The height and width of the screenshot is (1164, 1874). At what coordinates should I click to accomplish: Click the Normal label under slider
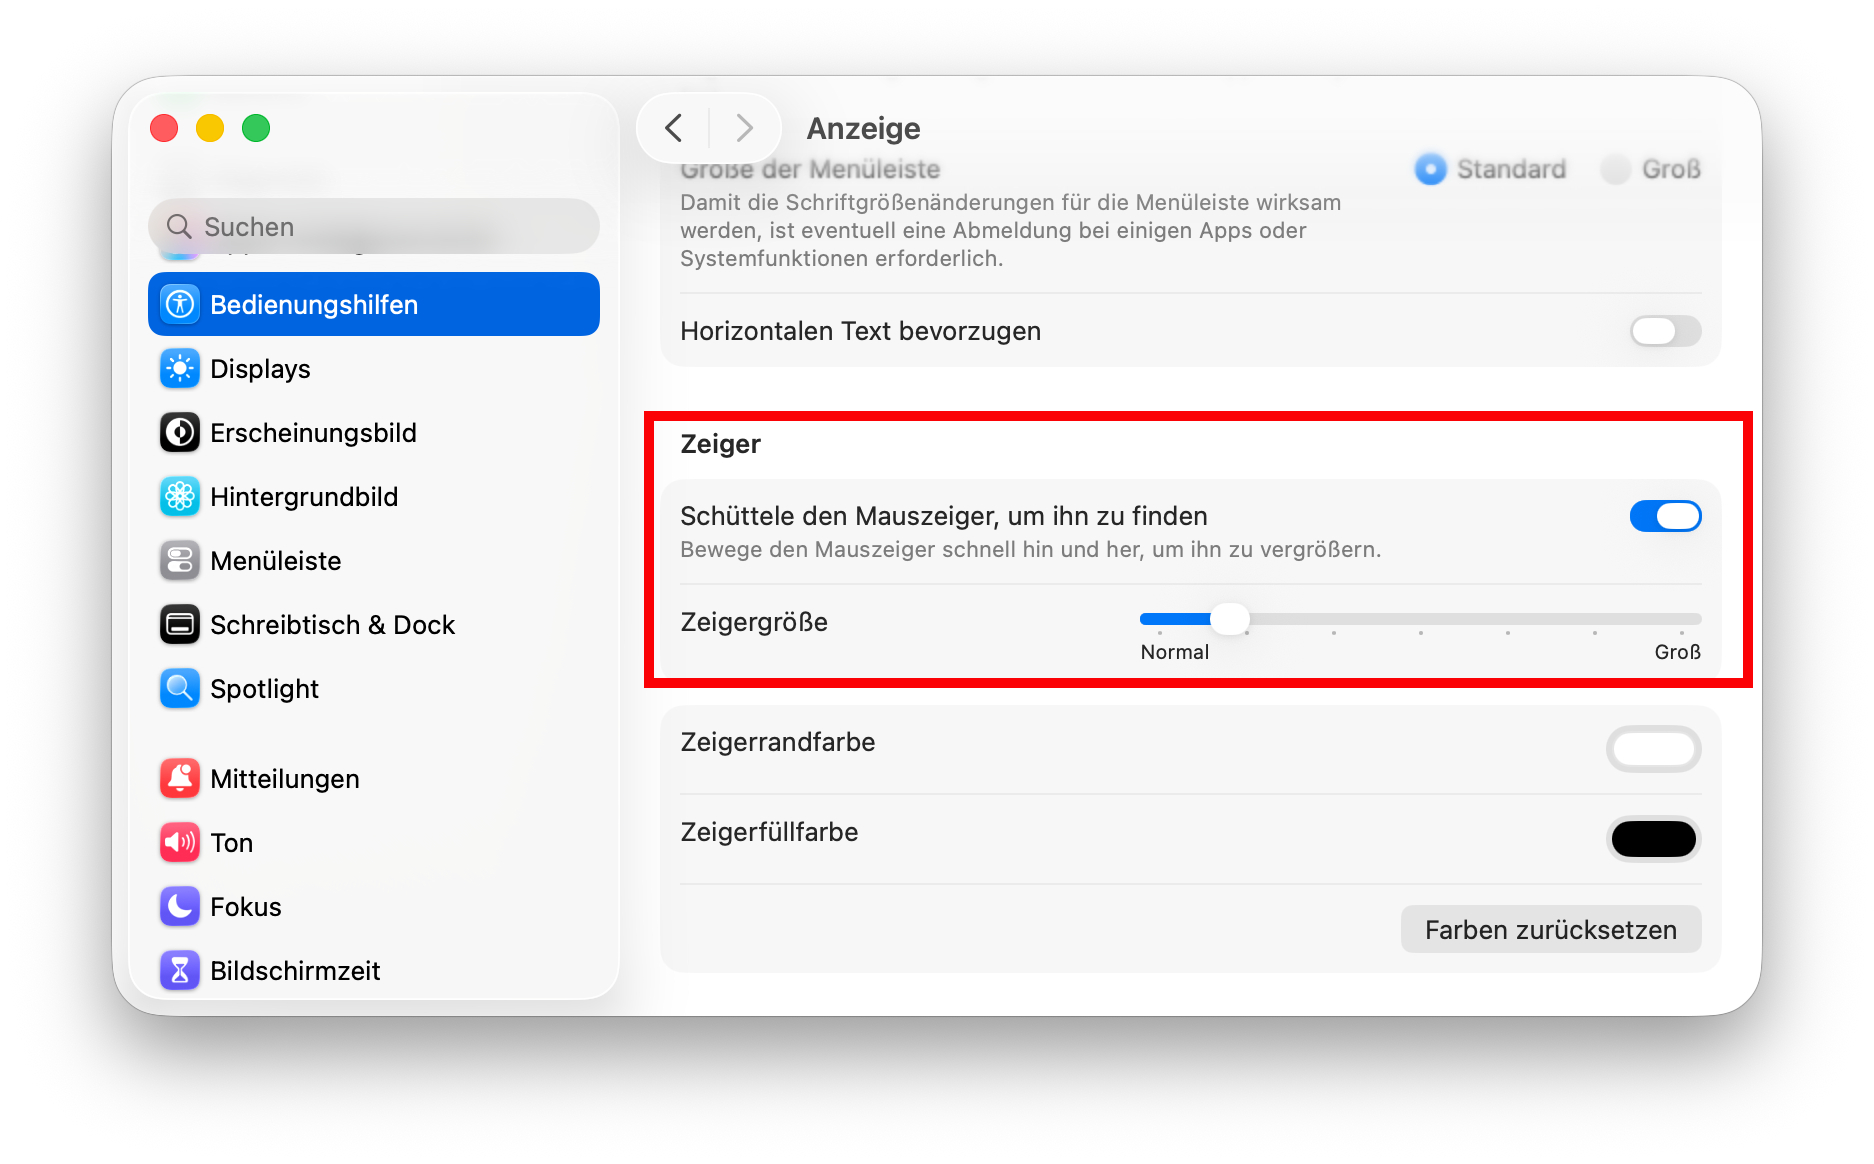[x=1175, y=652]
